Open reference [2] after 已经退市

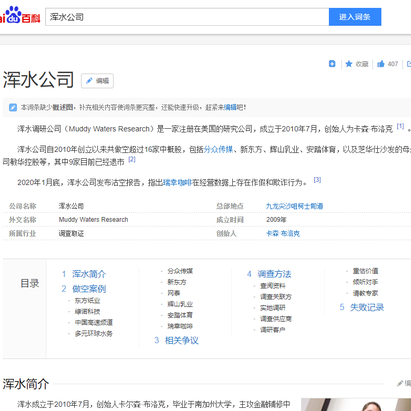[132, 159]
